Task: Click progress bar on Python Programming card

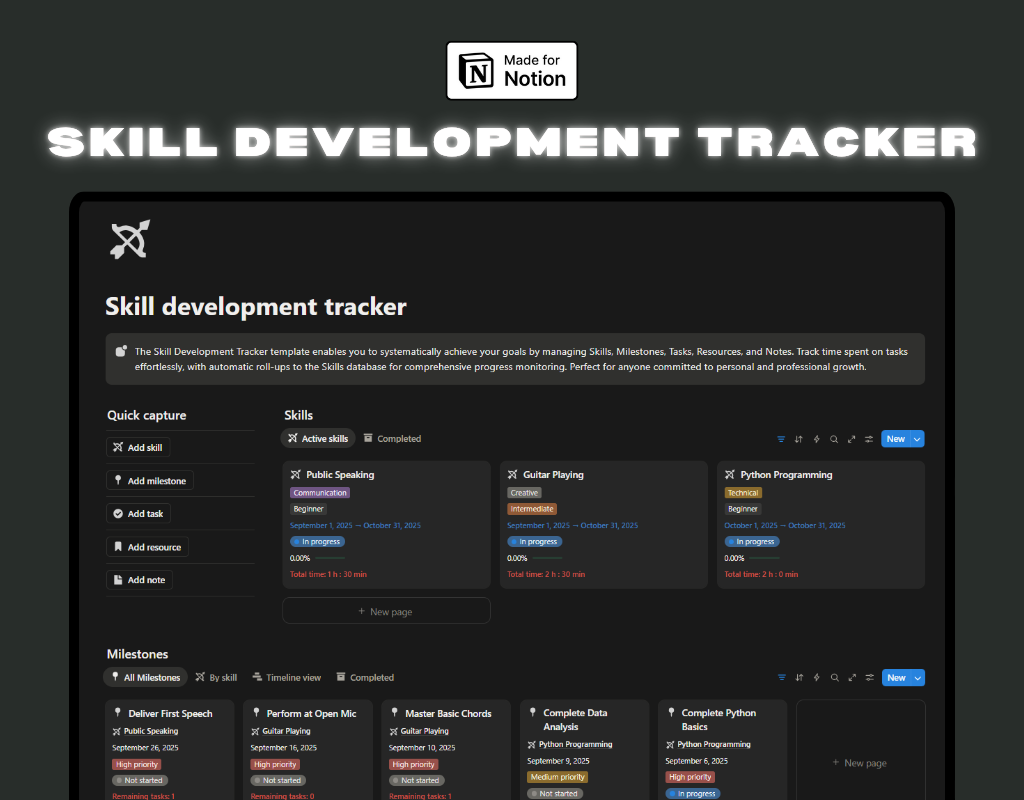Action: pos(764,558)
